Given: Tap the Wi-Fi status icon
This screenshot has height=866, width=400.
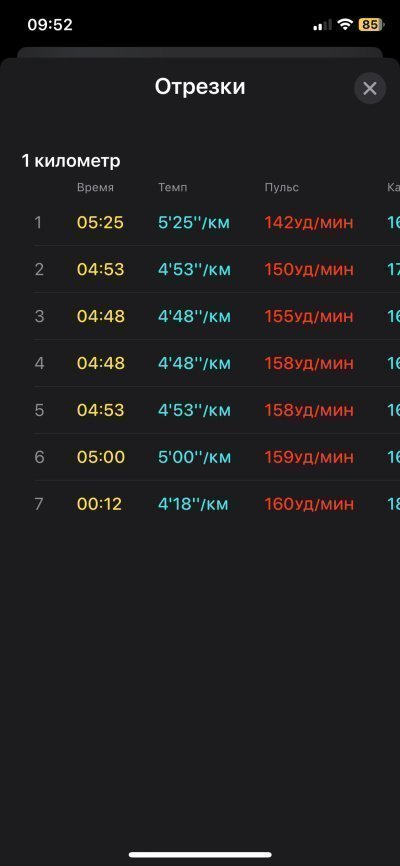Looking at the screenshot, I should coord(346,25).
